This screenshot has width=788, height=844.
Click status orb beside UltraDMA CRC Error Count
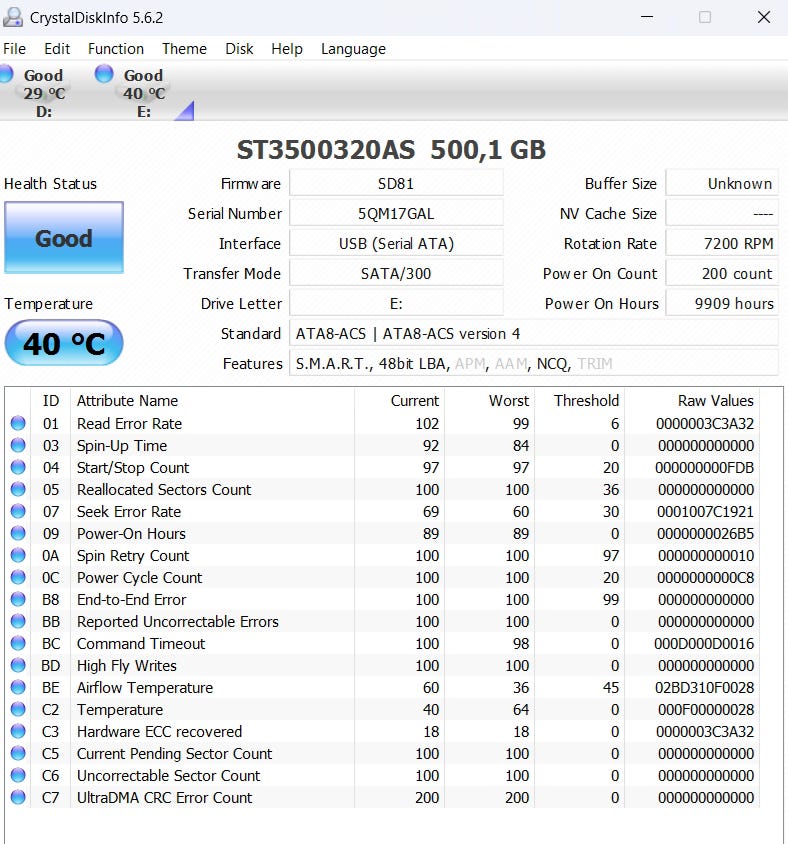[18, 798]
